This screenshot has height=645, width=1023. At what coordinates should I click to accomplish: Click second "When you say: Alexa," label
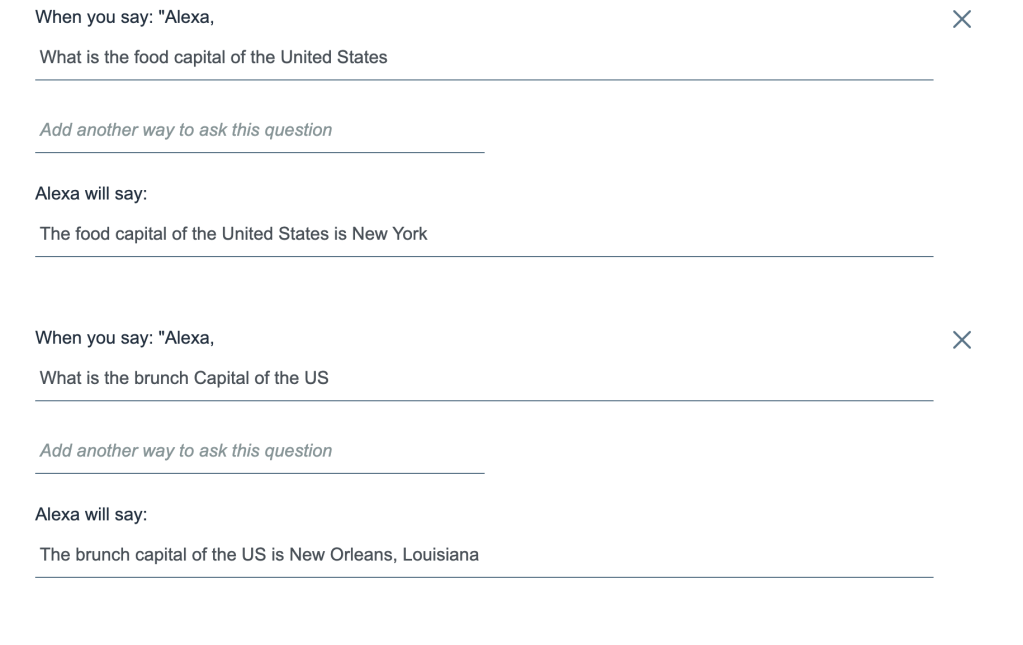[x=125, y=338]
